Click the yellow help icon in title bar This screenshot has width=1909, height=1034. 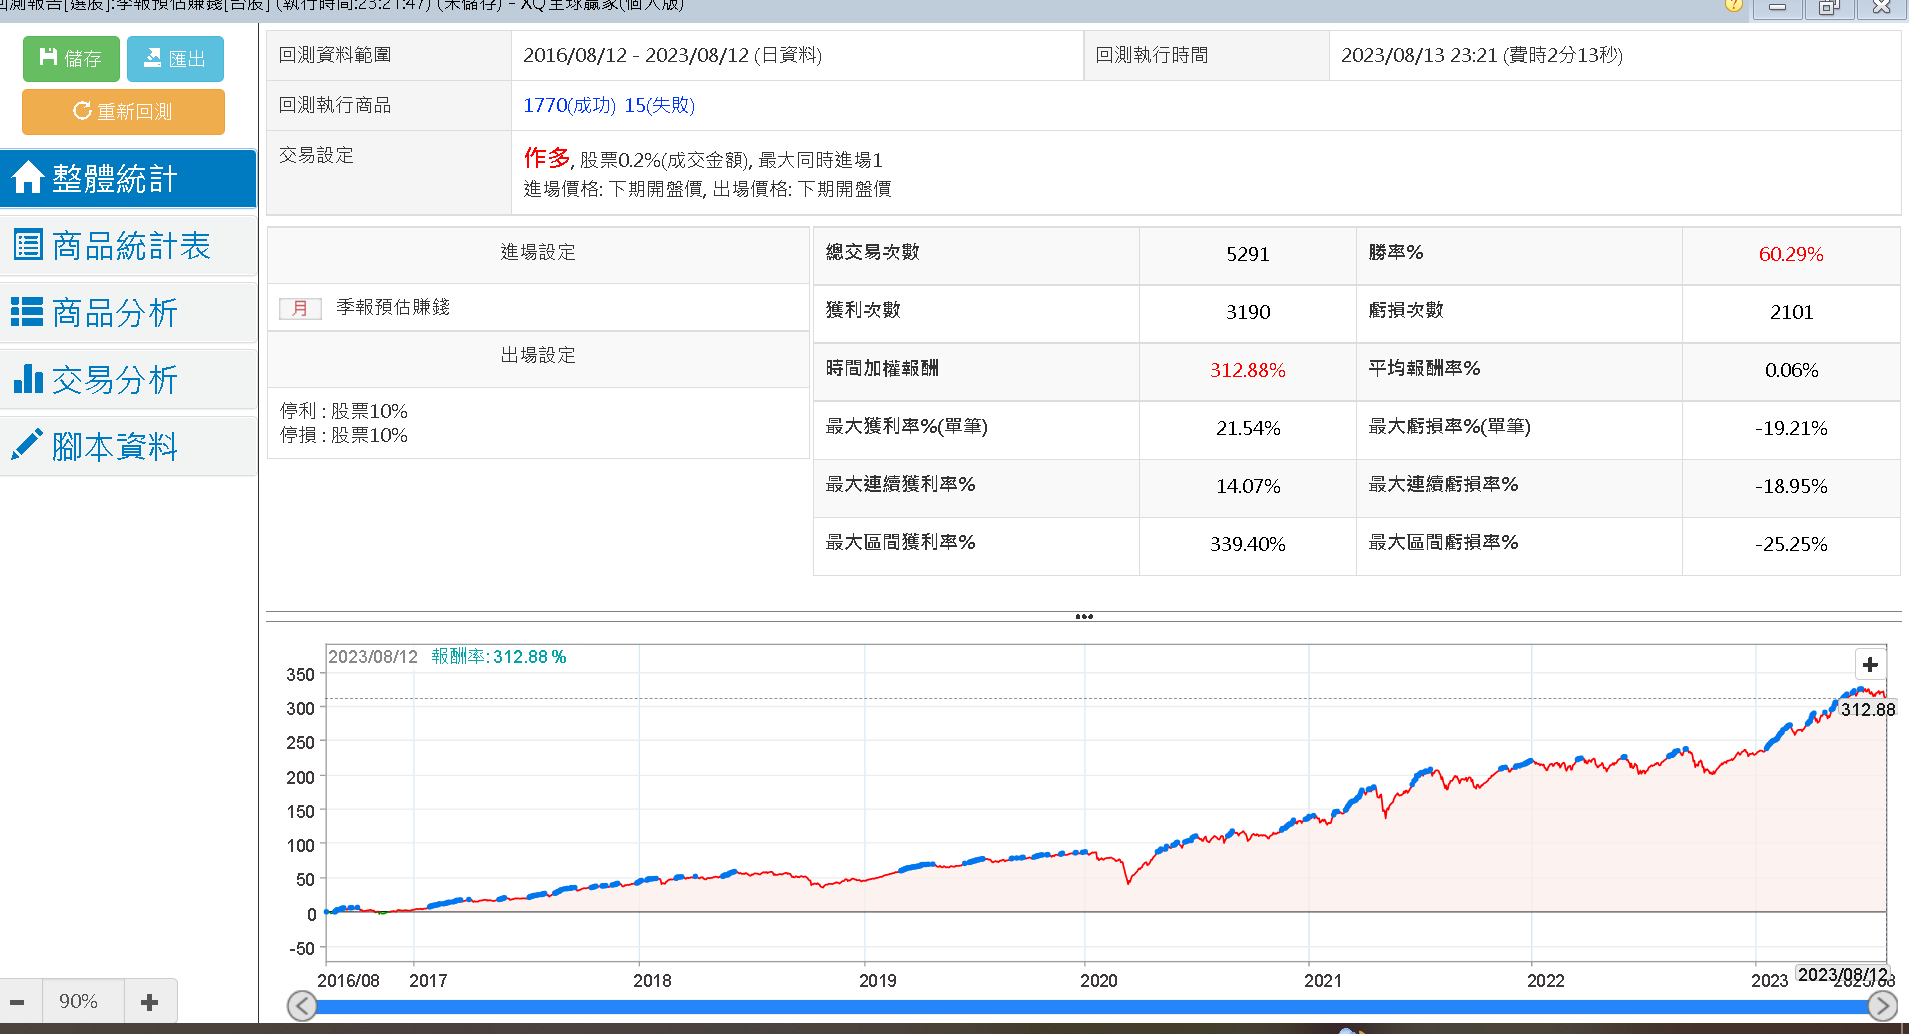(1734, 5)
